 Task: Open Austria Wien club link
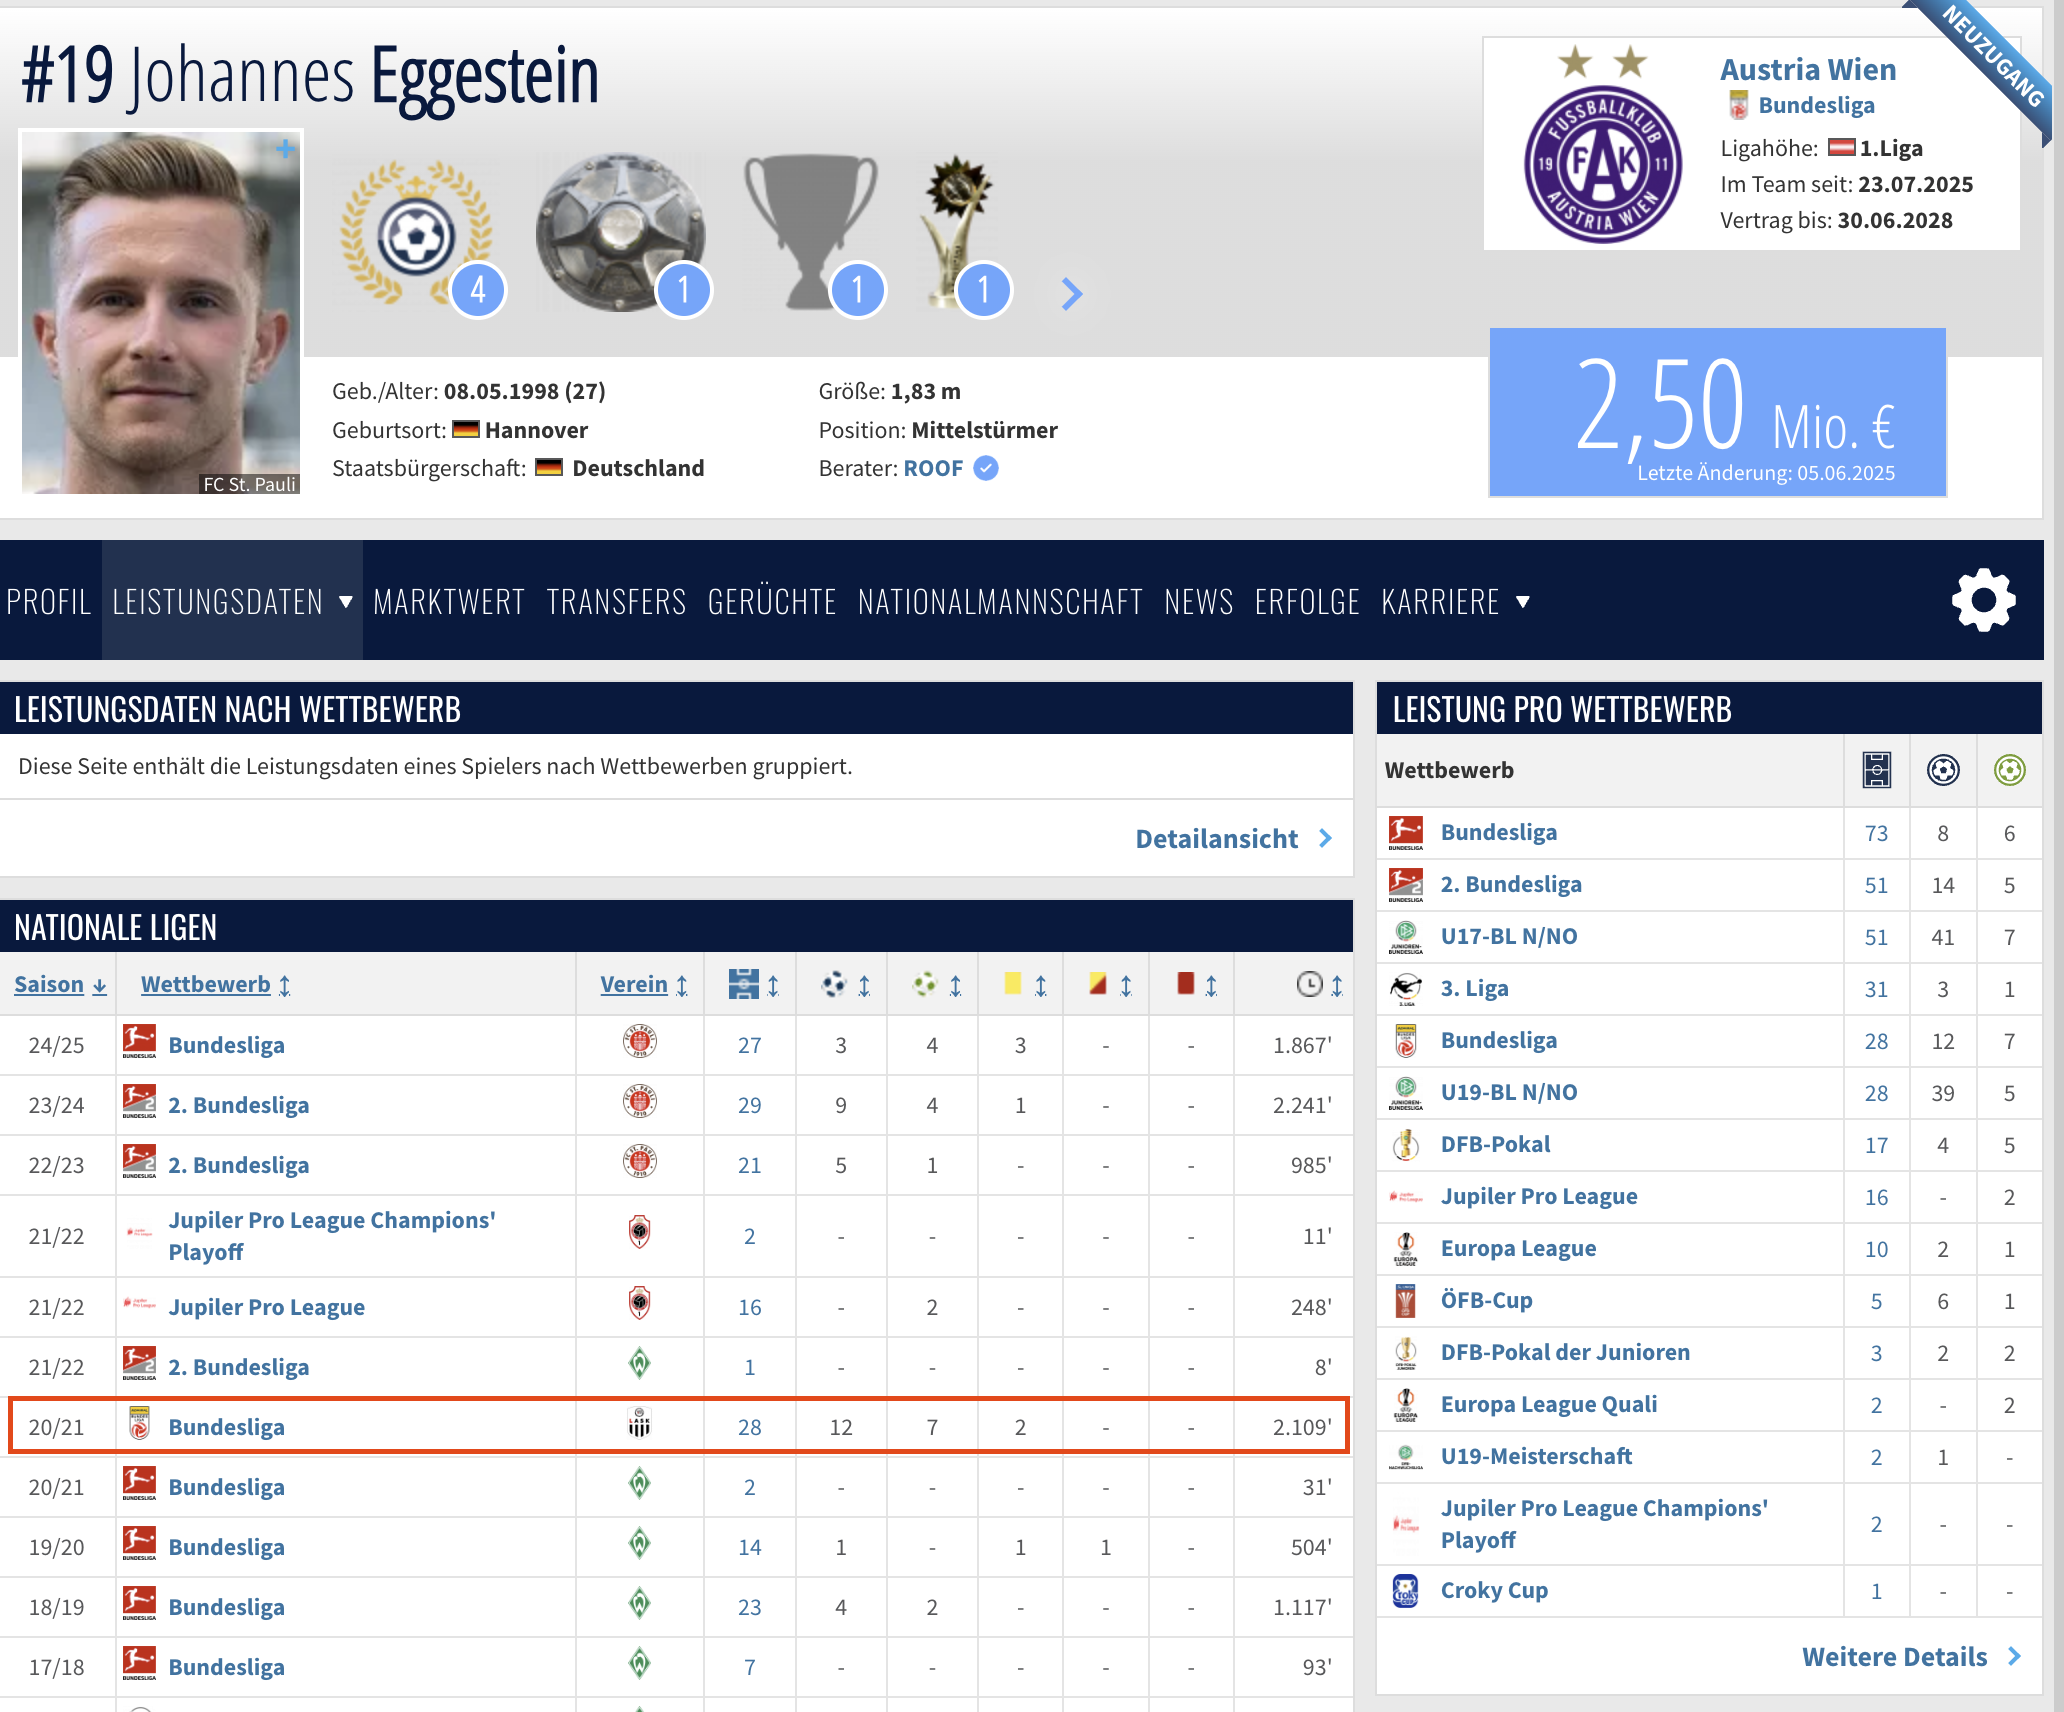click(x=1808, y=69)
